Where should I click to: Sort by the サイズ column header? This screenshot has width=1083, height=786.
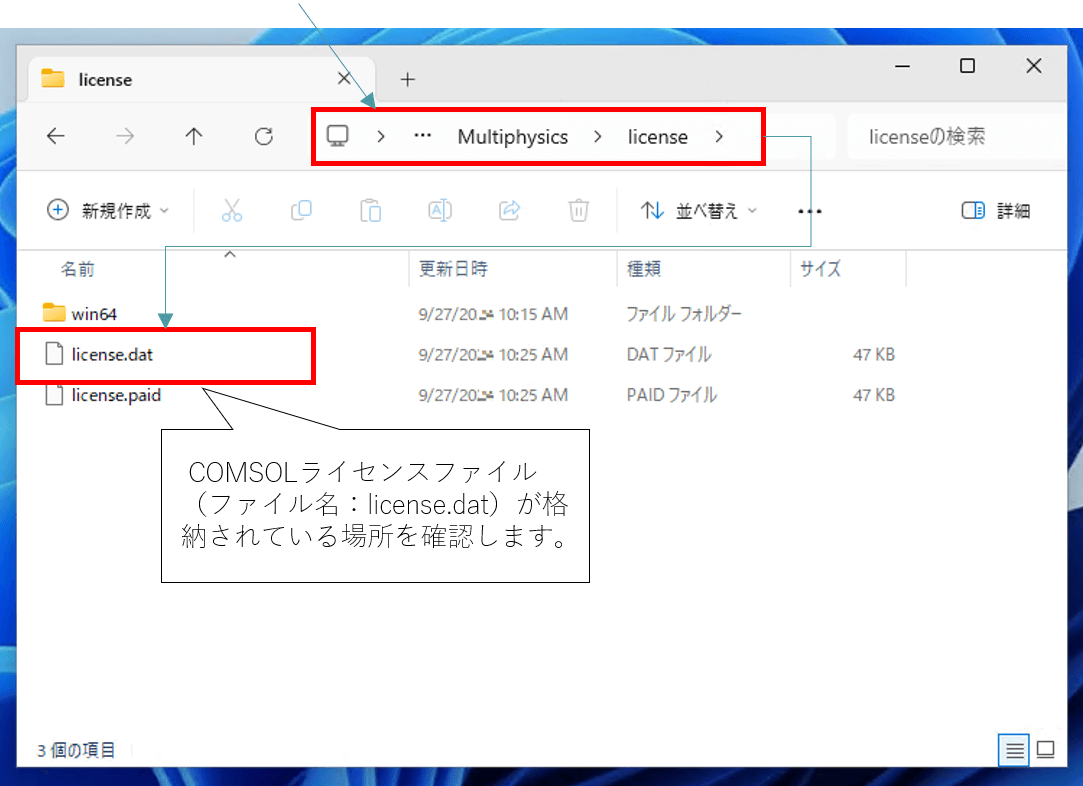(x=821, y=269)
